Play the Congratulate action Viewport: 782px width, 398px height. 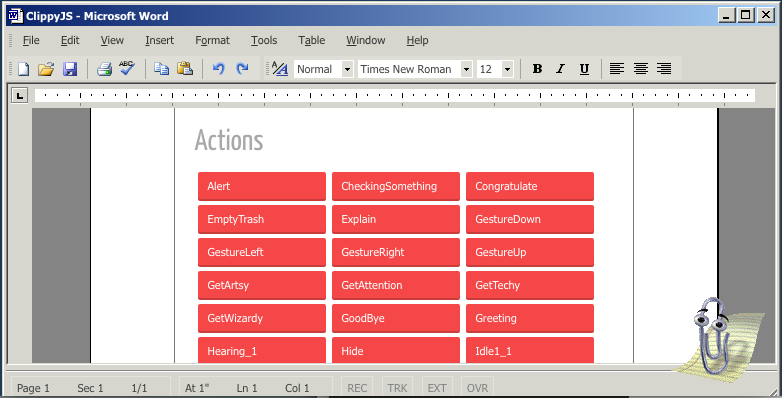(x=530, y=187)
